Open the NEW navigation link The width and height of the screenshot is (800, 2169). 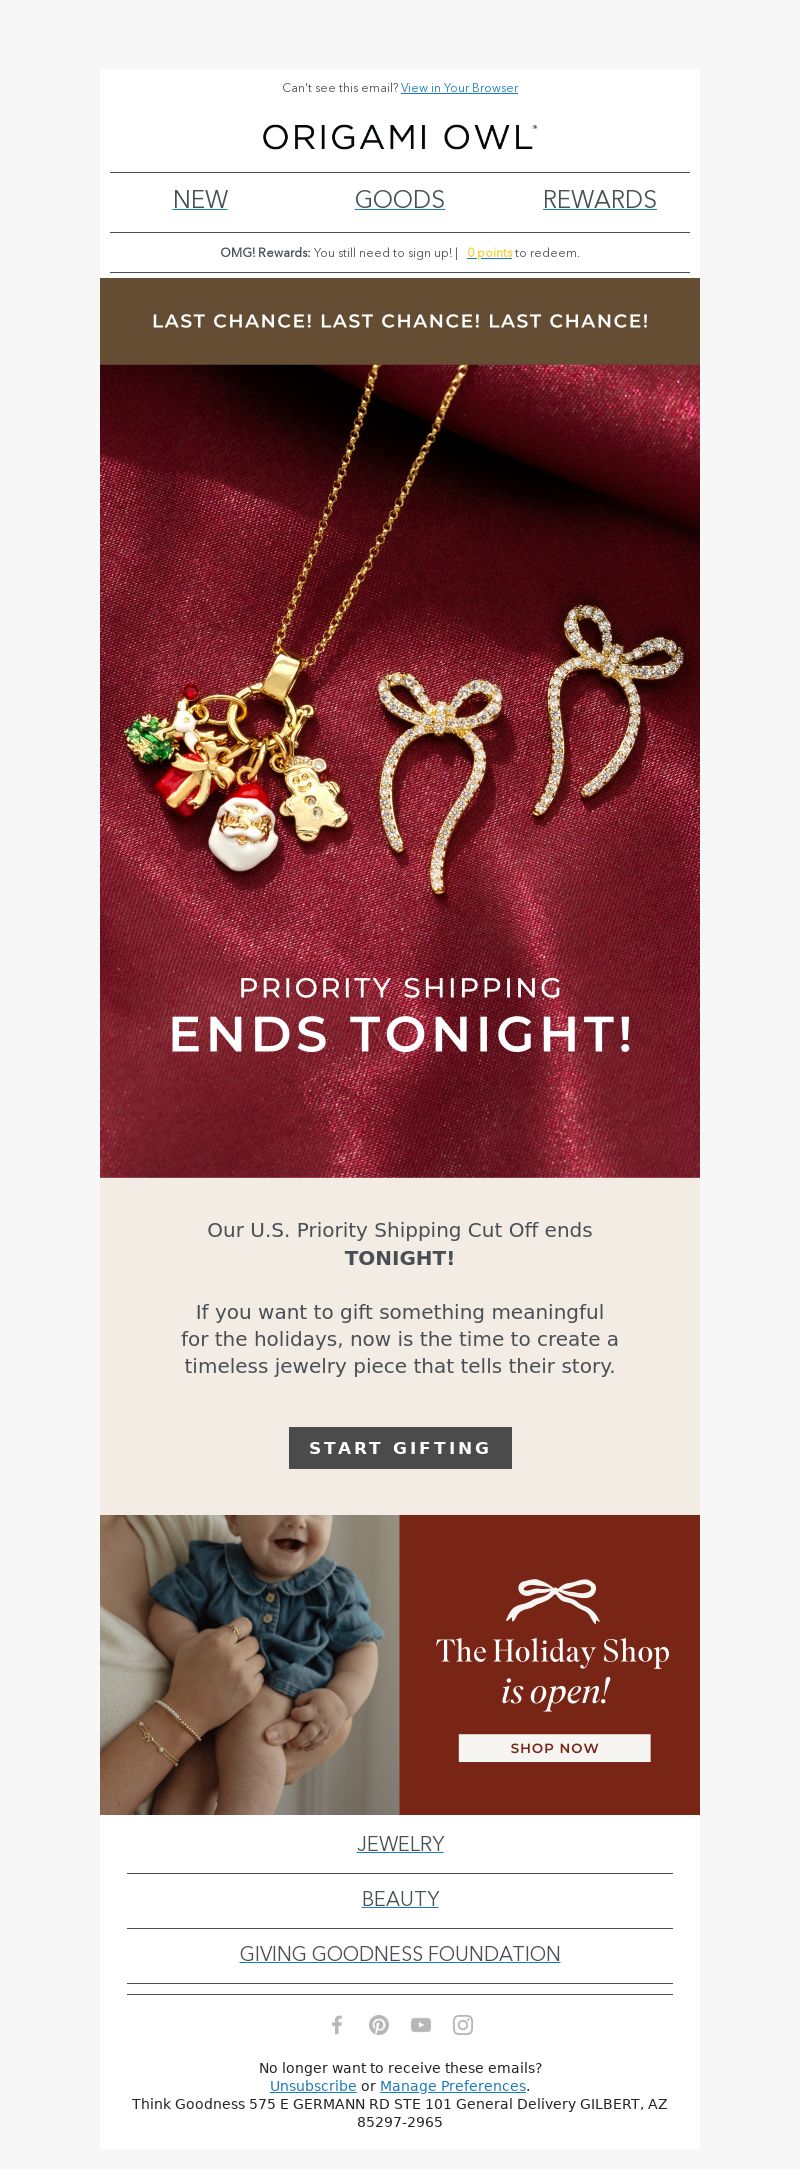pos(200,199)
